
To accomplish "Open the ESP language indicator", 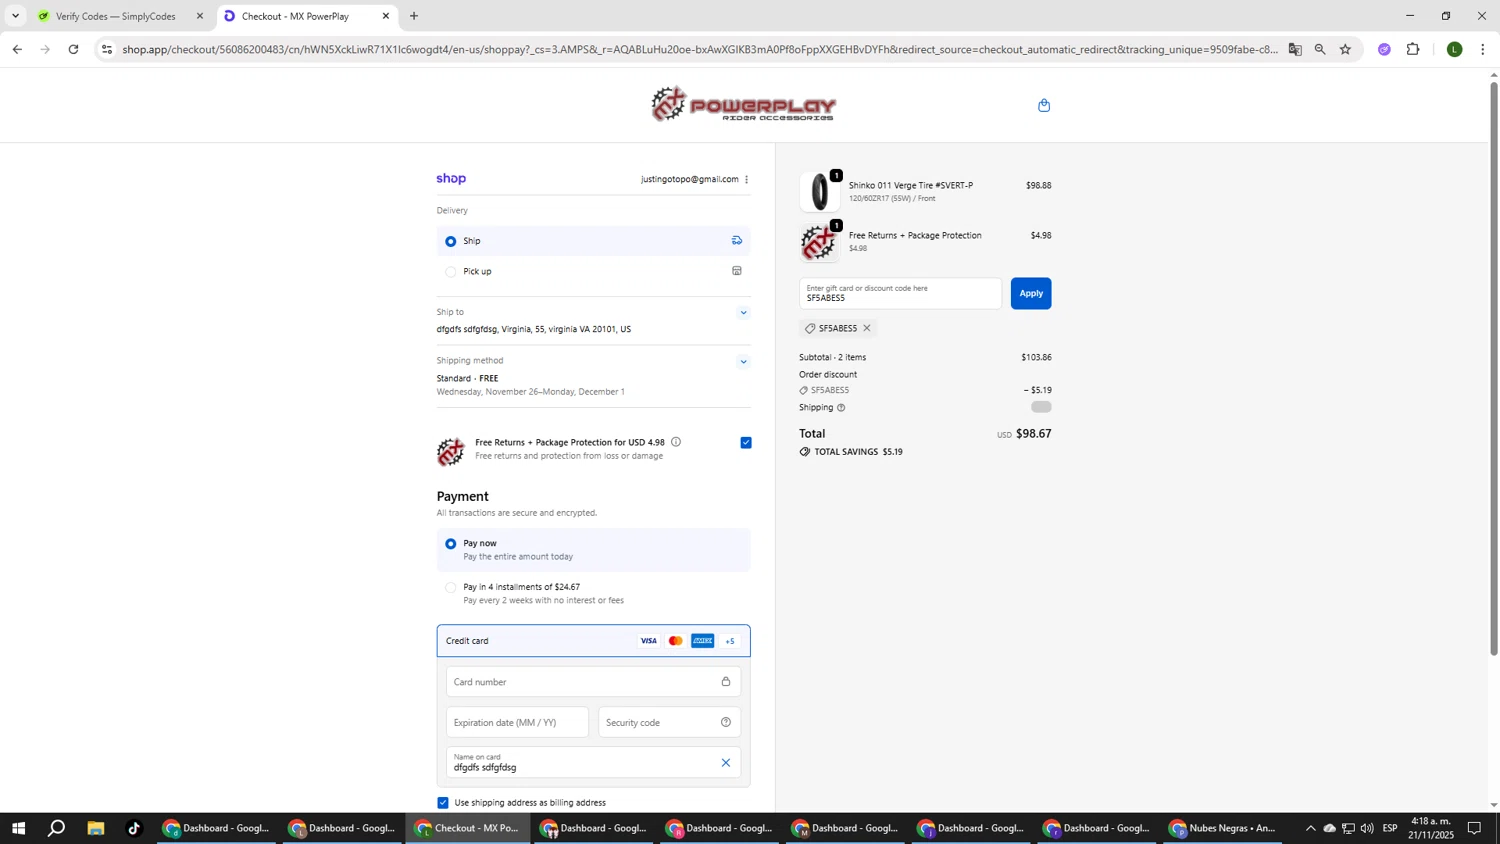I will (1390, 828).
